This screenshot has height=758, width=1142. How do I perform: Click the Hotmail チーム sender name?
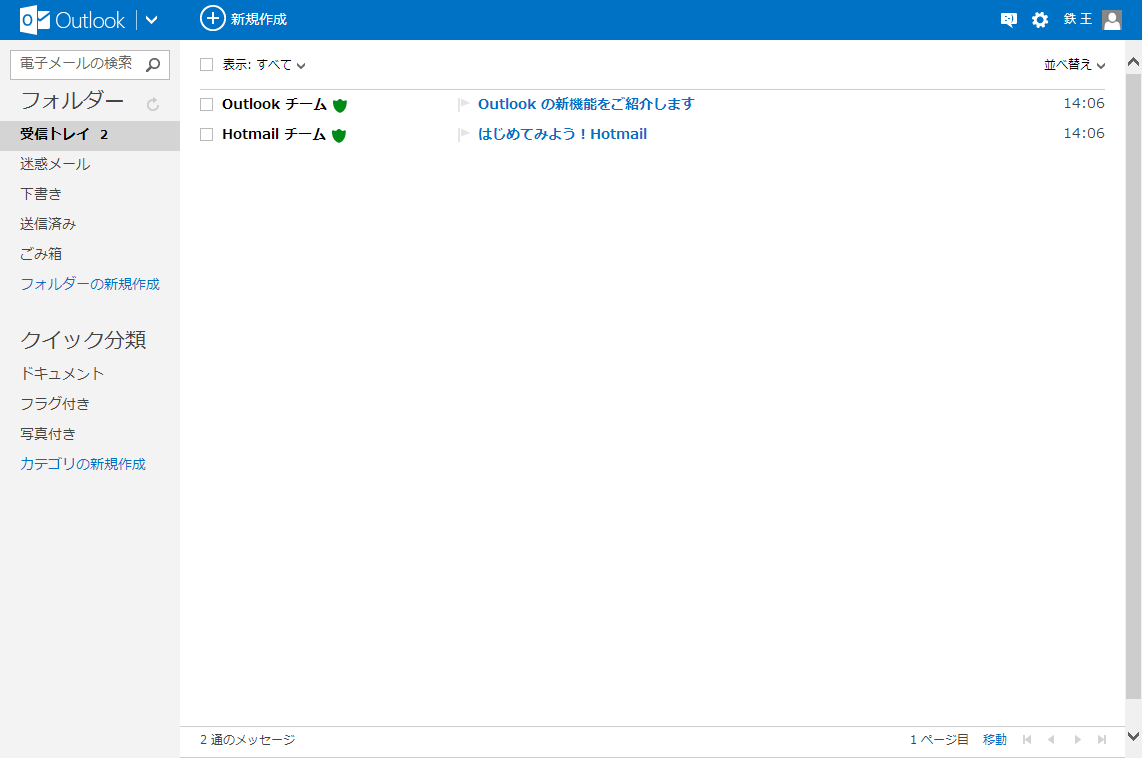click(x=274, y=134)
